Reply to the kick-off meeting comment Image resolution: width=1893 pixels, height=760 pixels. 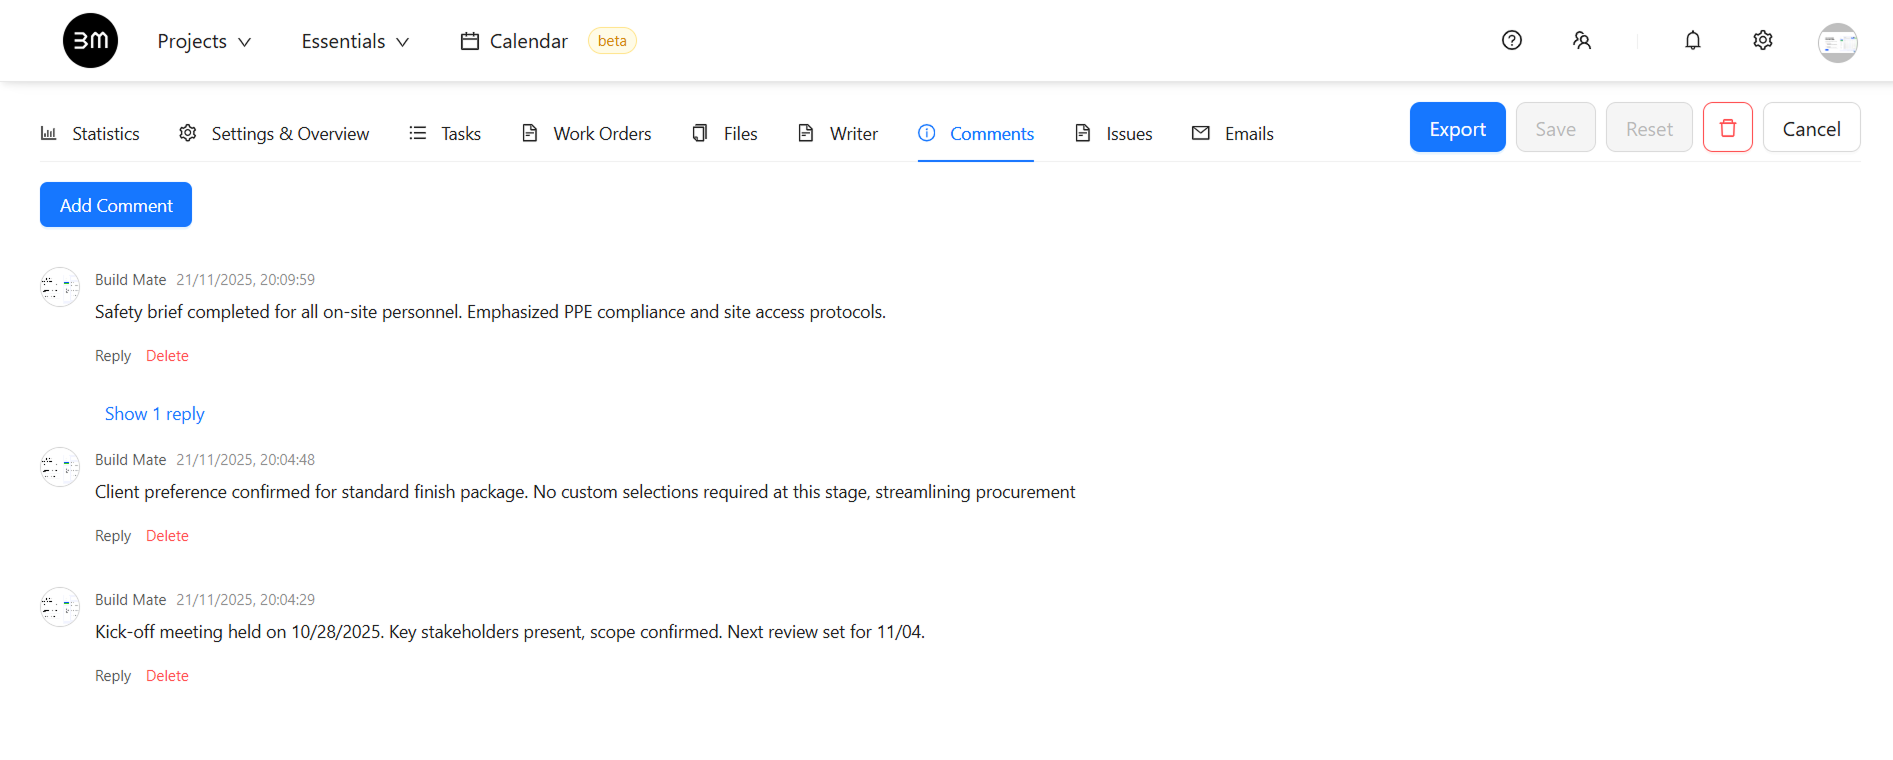click(x=113, y=676)
